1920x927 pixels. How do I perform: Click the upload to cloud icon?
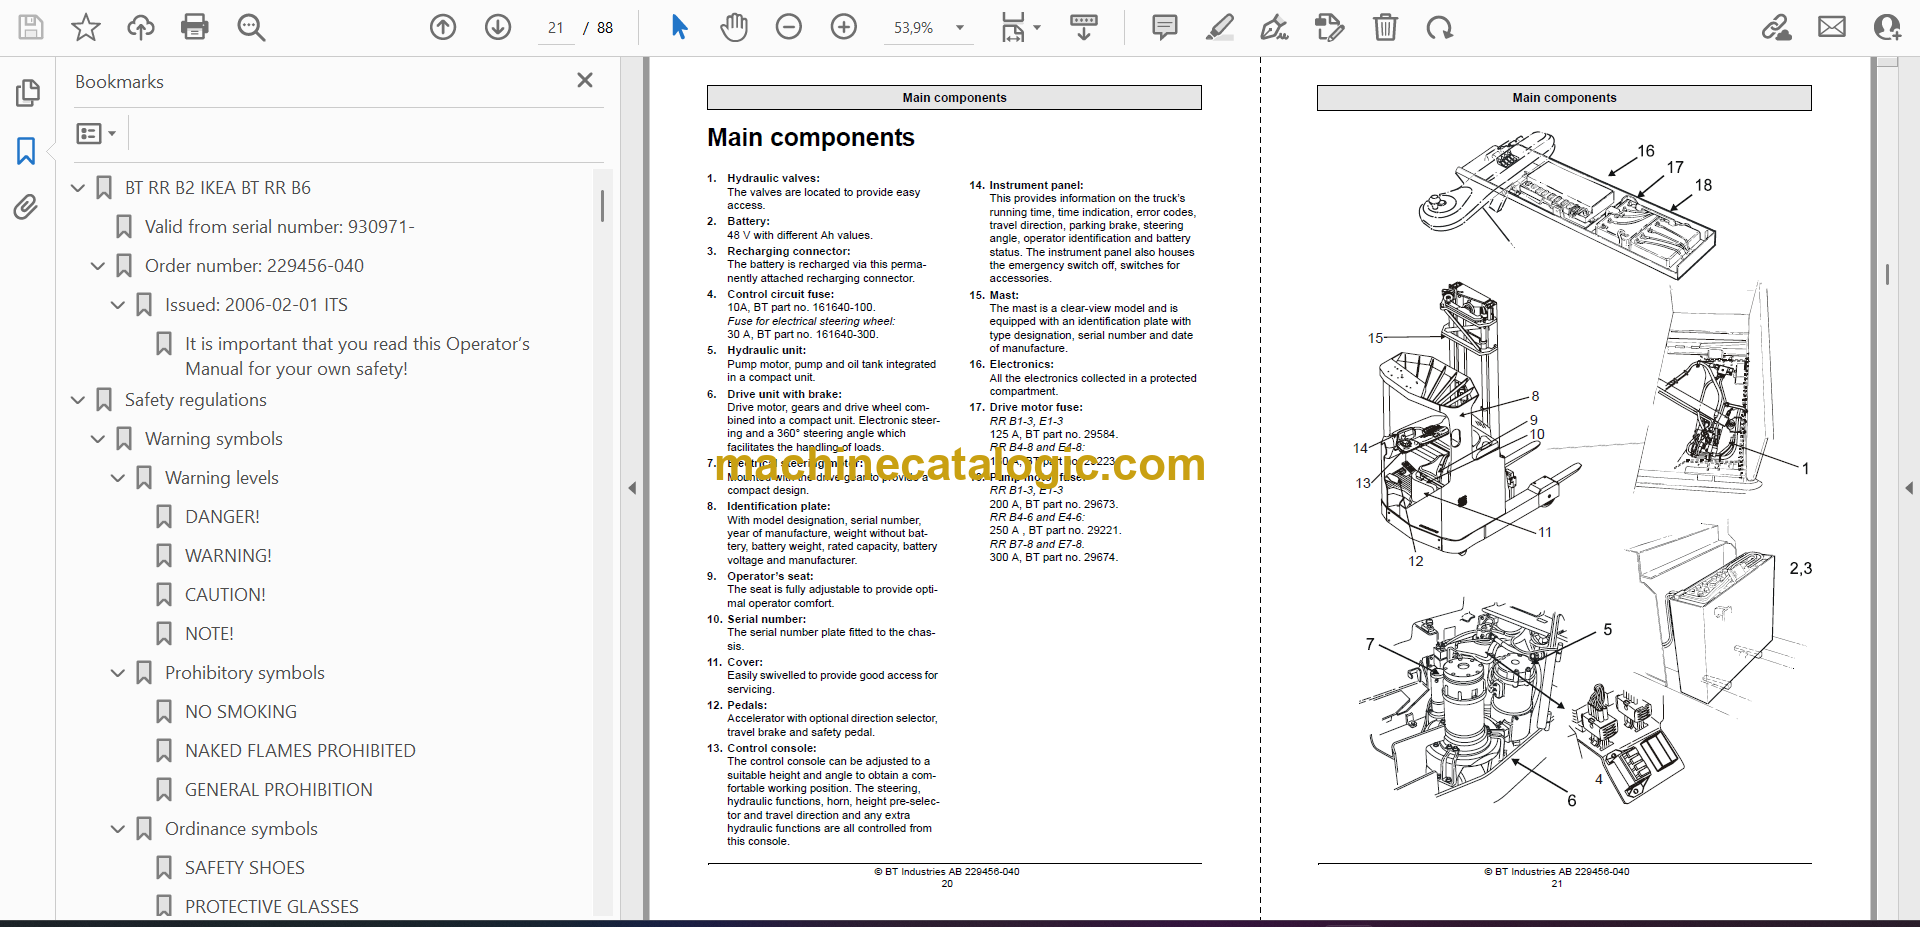(x=141, y=27)
